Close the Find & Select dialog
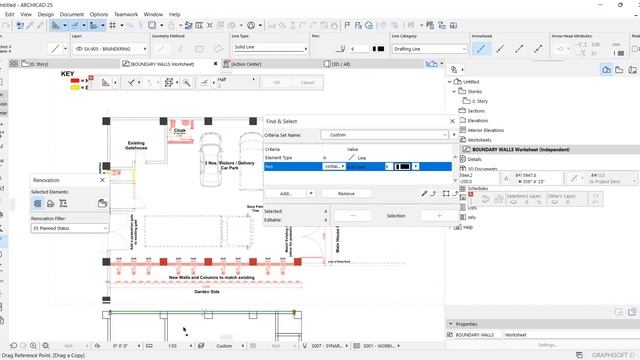Screen dimensions: 640x360 point(452,121)
